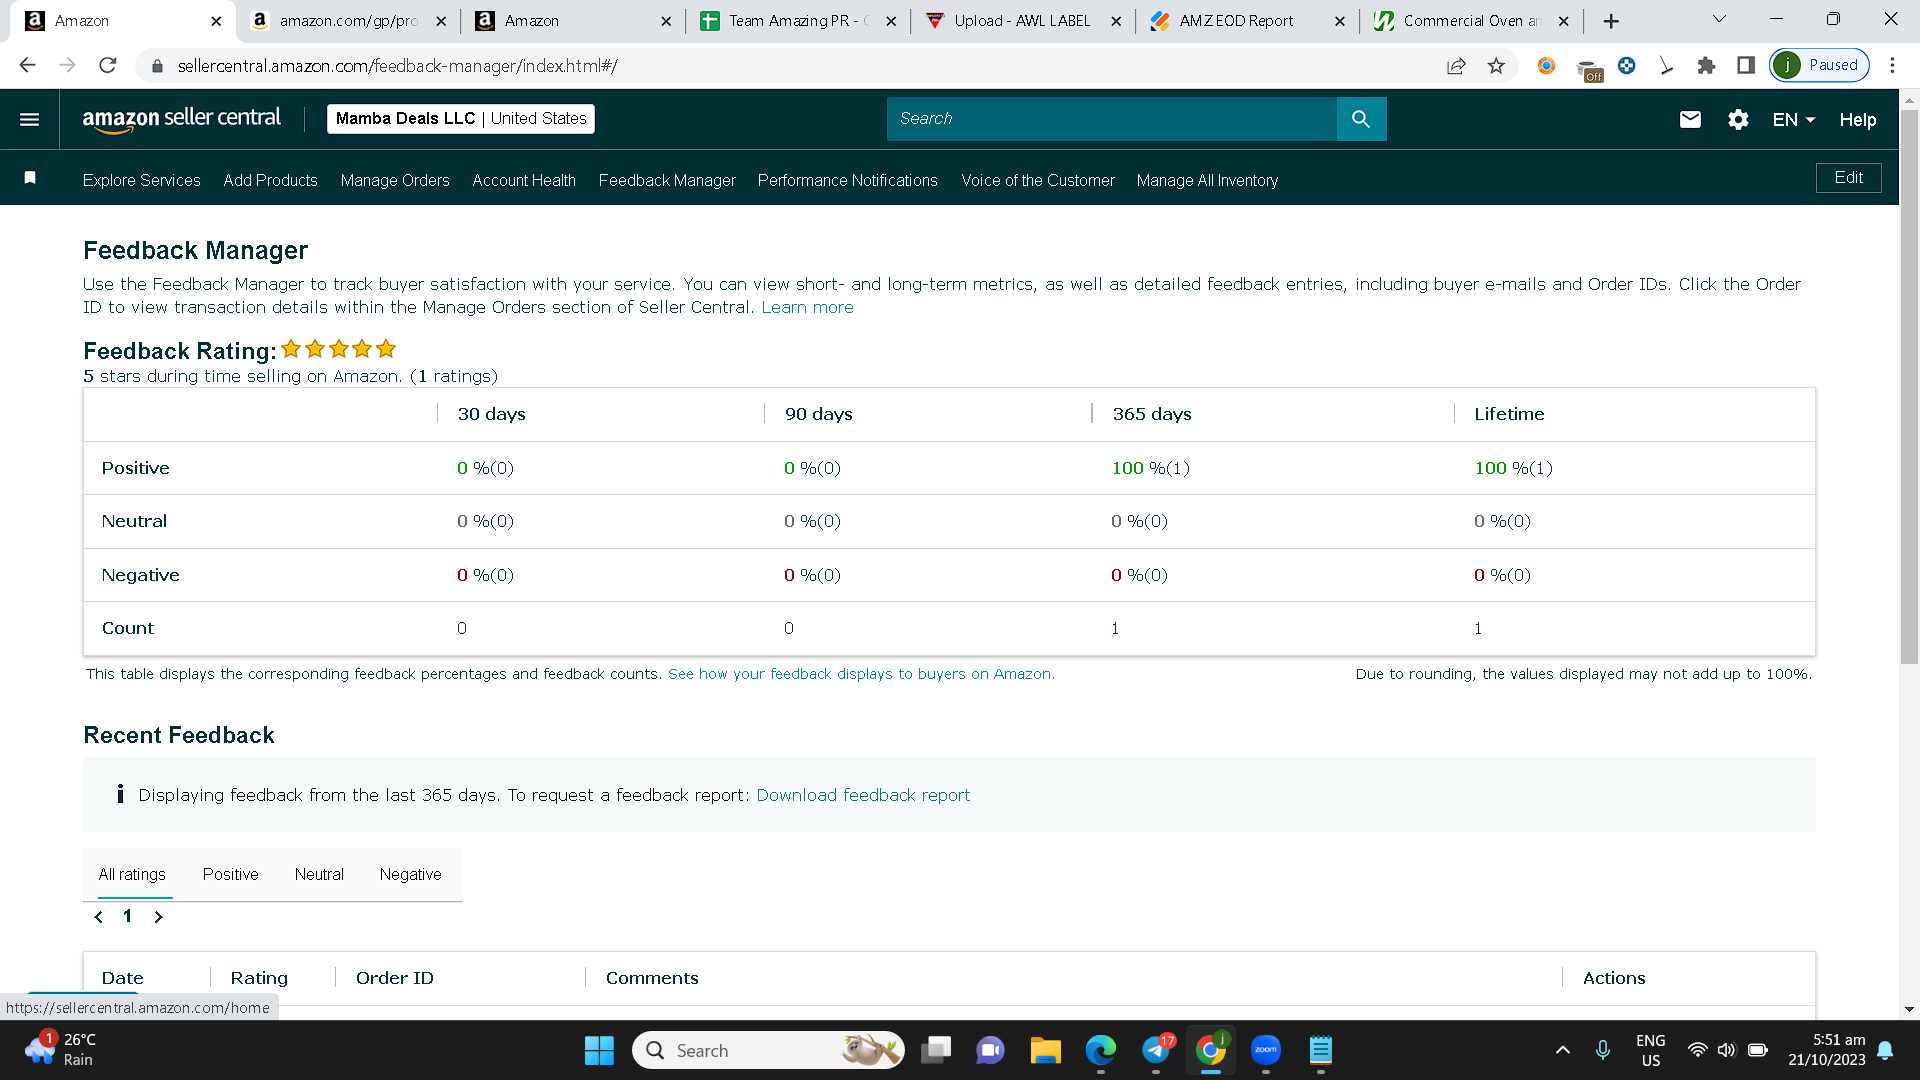Click Learn more link

pos(807,307)
